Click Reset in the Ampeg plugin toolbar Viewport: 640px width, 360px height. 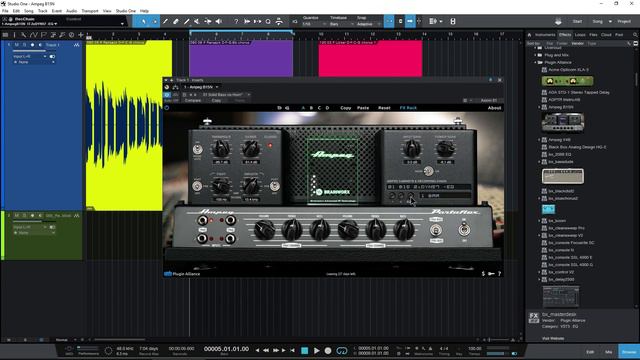pos(384,108)
